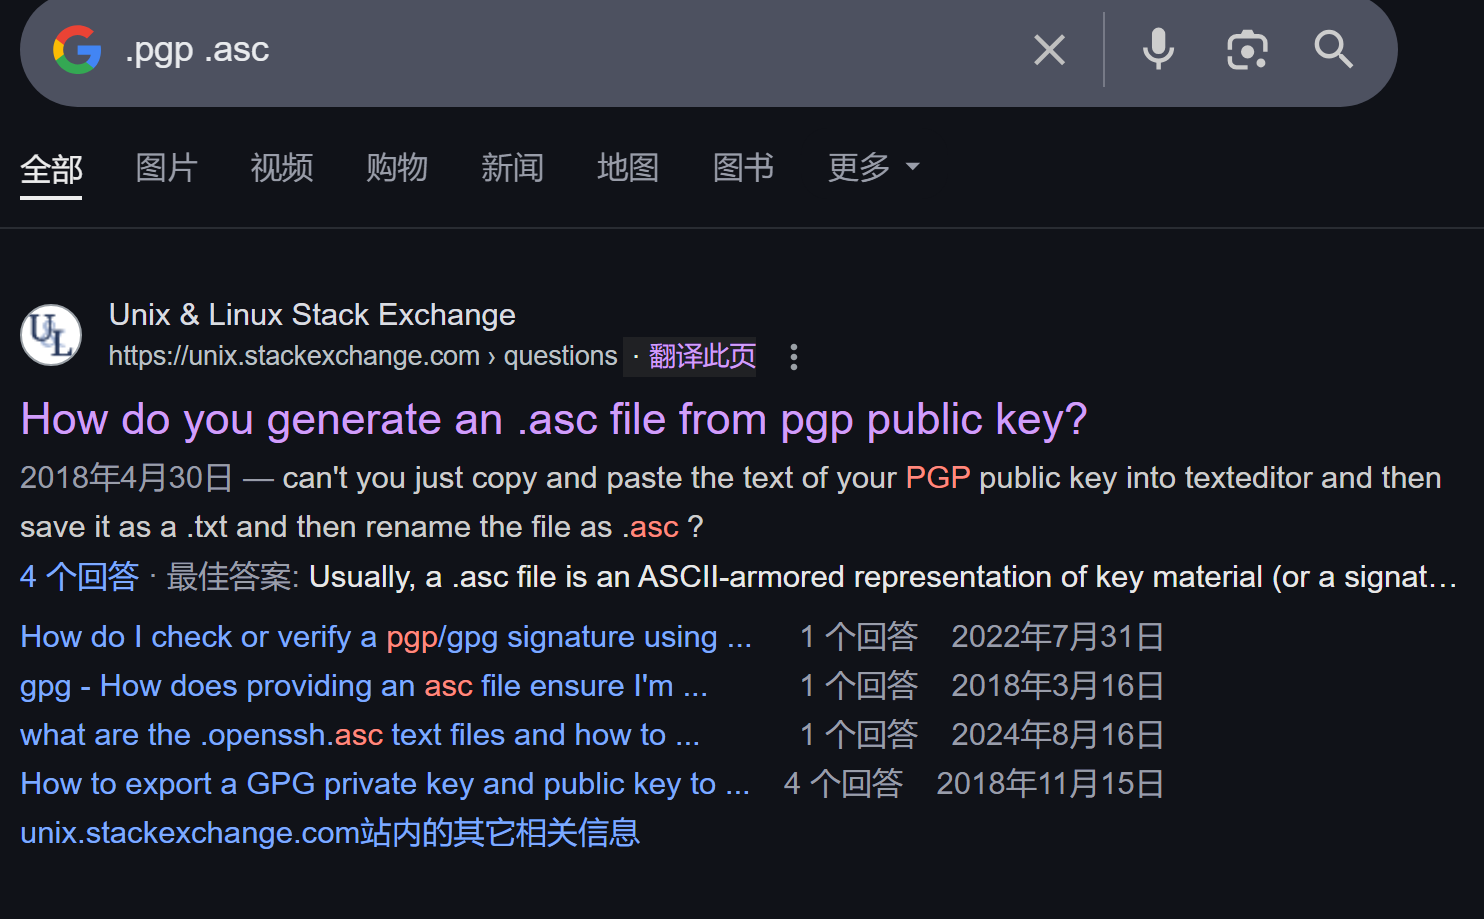Go to the 地图 tab

point(627,167)
